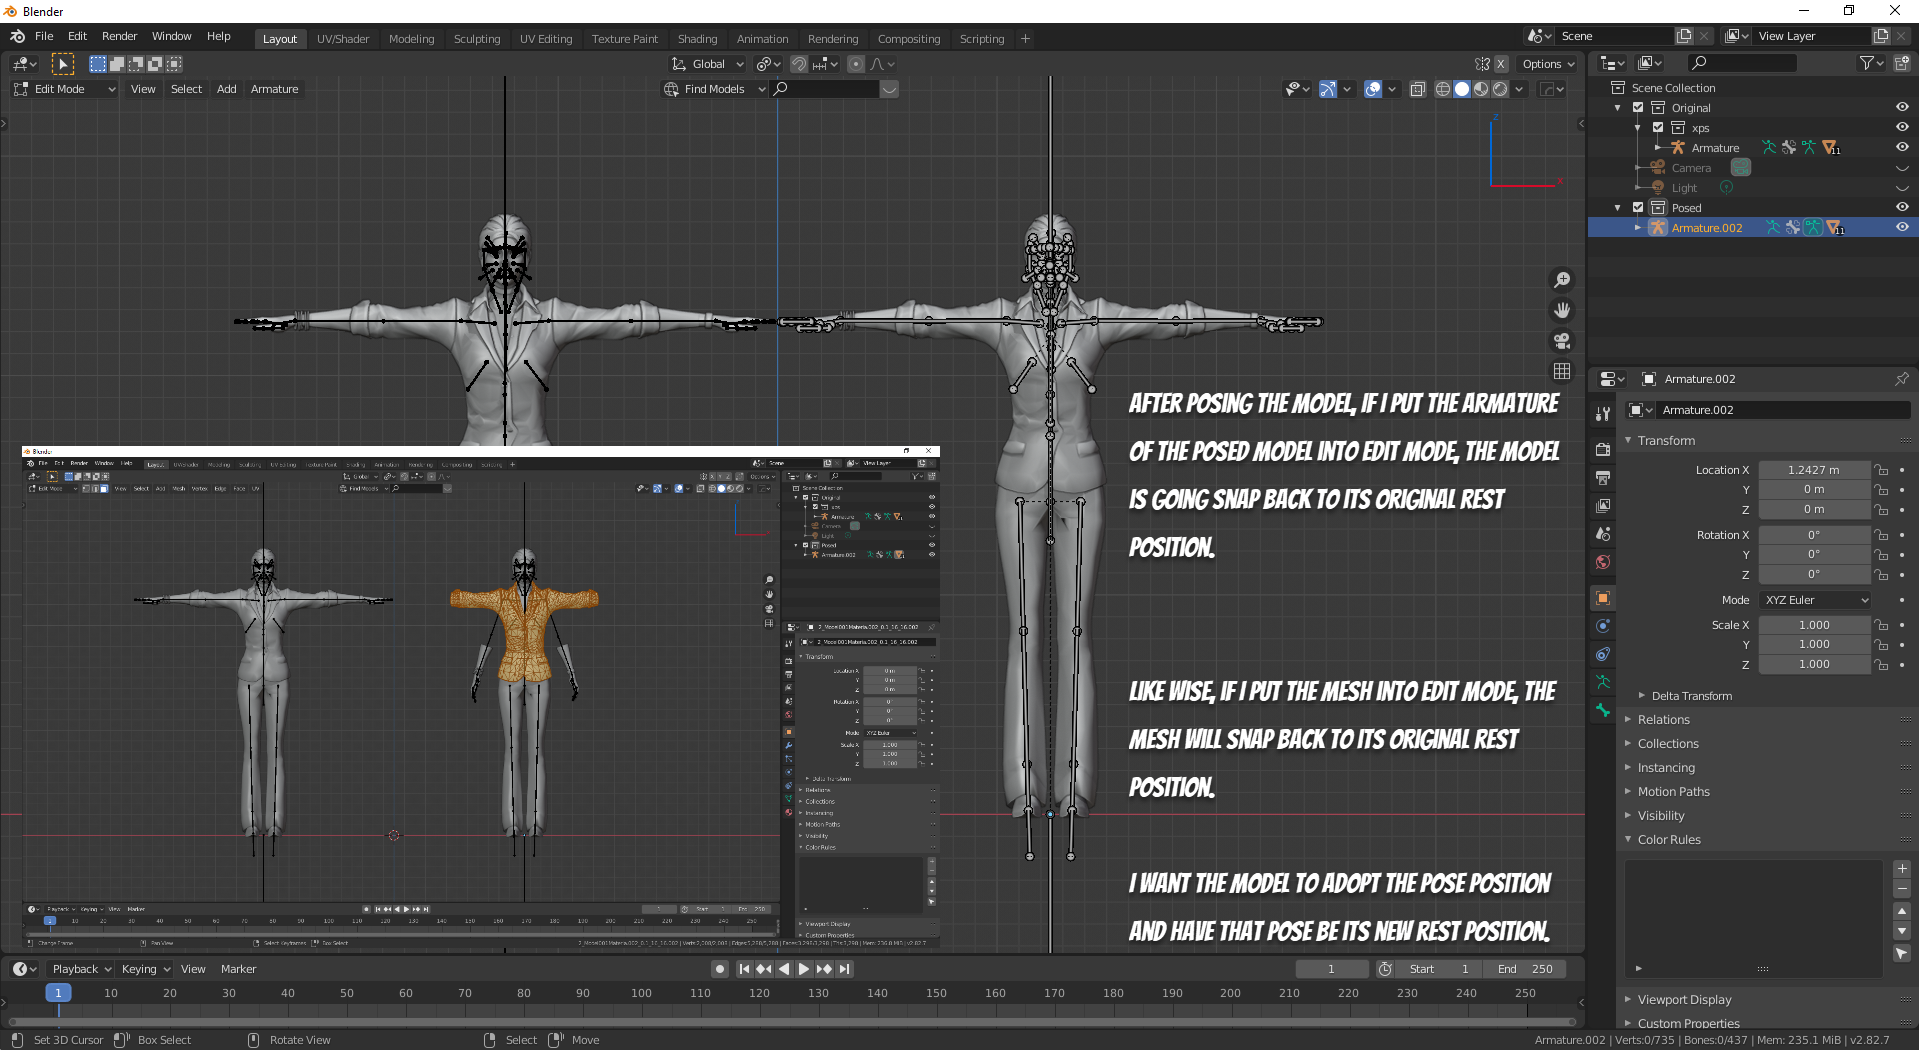1919x1050 pixels.
Task: Open the Armature menu in viewport header
Action: 274,89
